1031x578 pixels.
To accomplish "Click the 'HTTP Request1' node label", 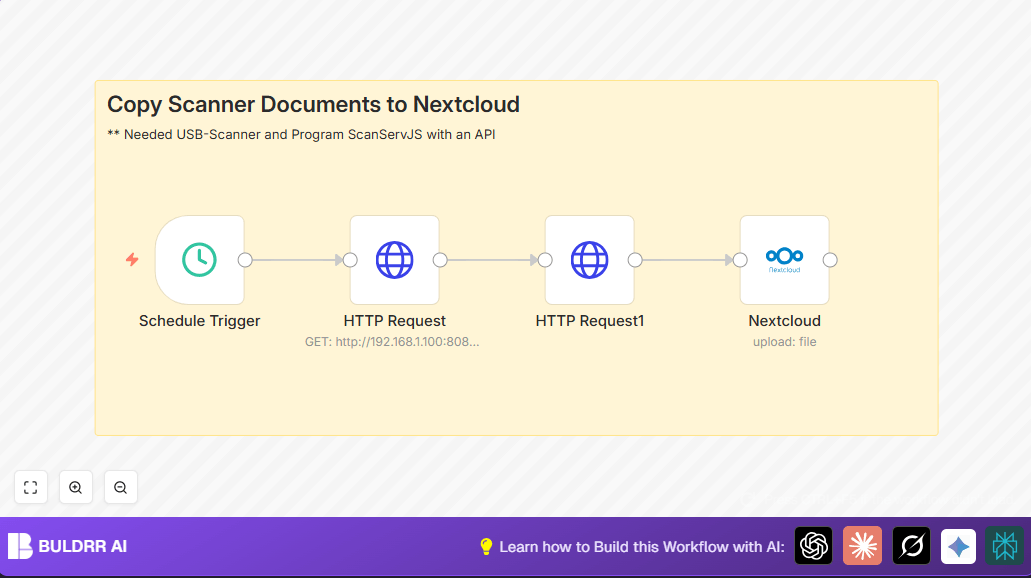I will (x=590, y=321).
